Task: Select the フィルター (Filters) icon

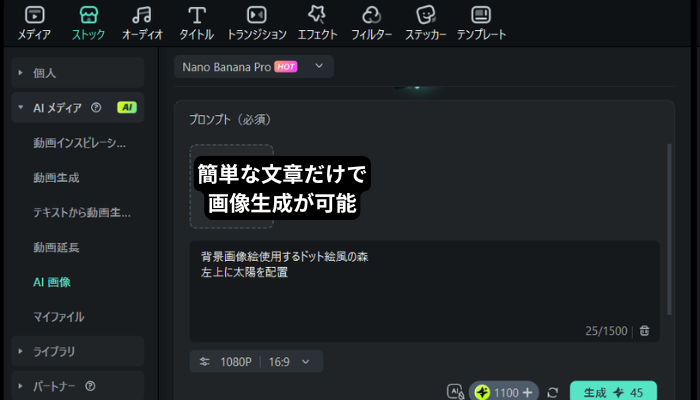Action: pos(372,22)
